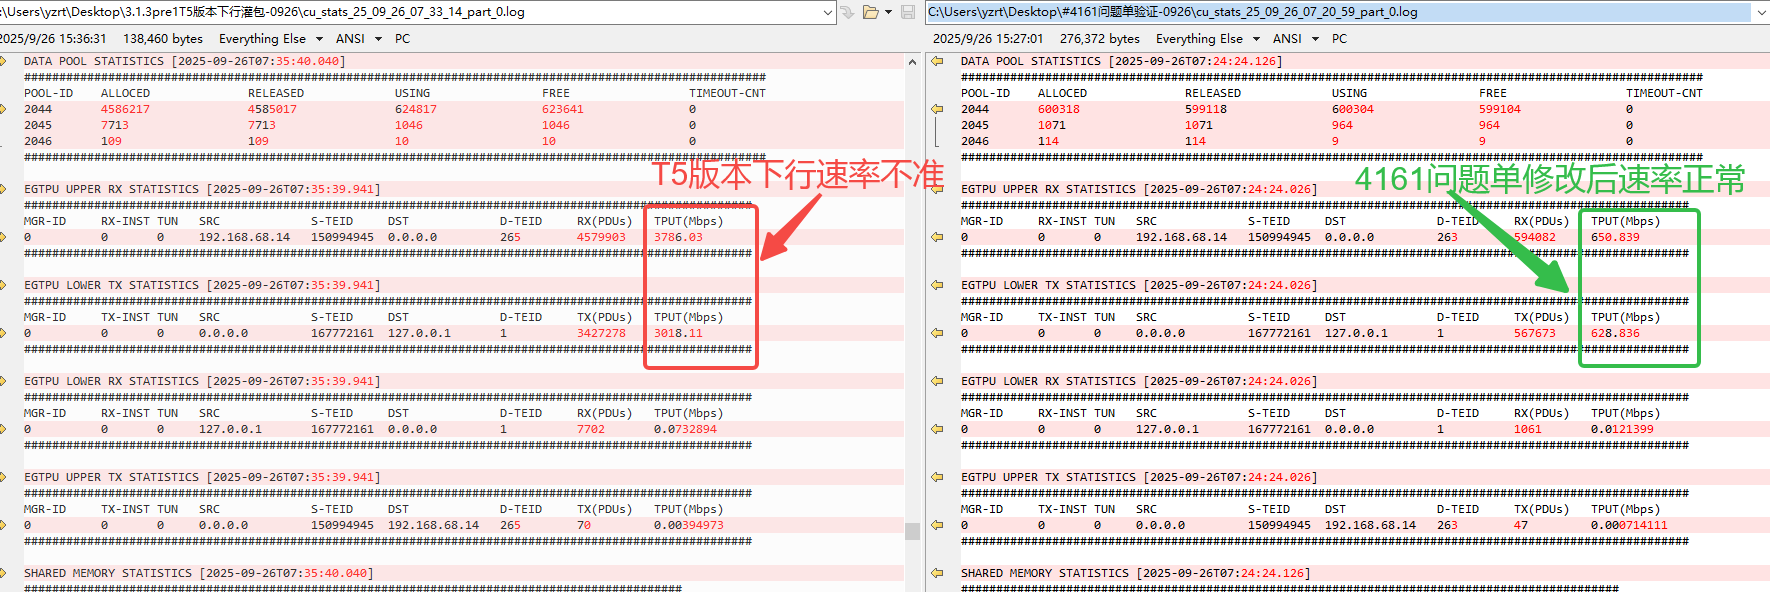This screenshot has height=592, width=1770.
Task: Click copy-to-left arrow on right TPUT 650.839 row
Action: 937,237
